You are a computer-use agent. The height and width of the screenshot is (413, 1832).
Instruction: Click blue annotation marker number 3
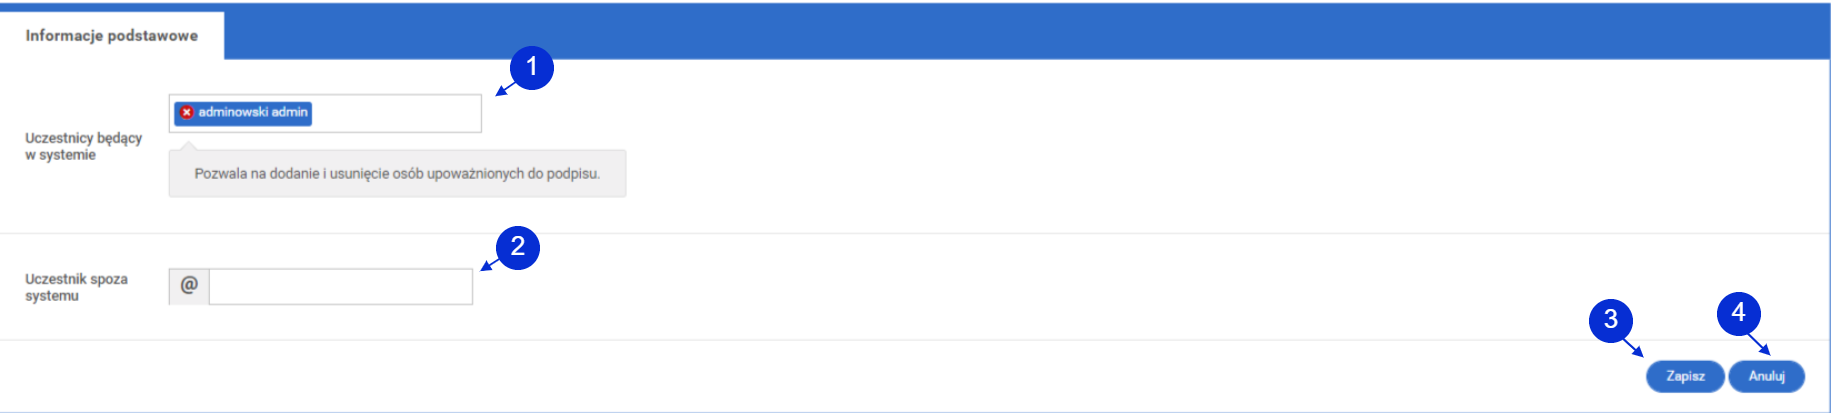pyautogui.click(x=1610, y=320)
